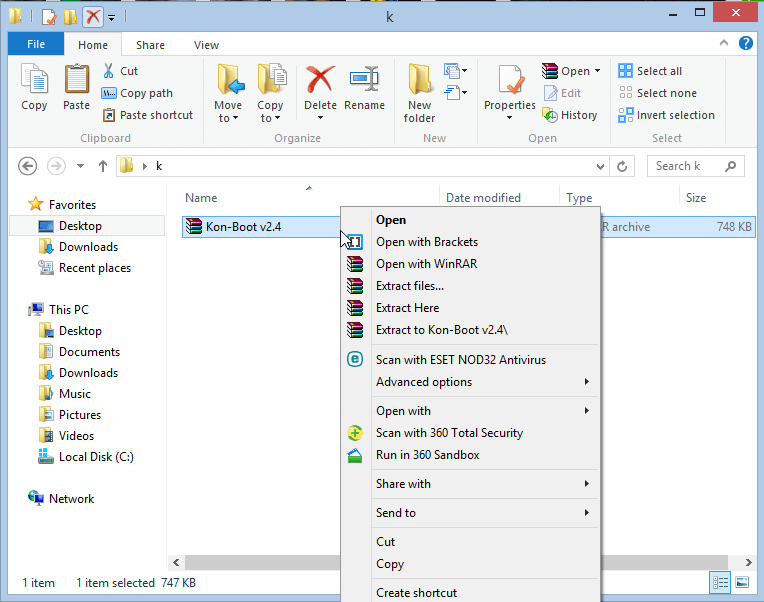The height and width of the screenshot is (602, 764).
Task: Switch to the Share tab
Action: [150, 45]
